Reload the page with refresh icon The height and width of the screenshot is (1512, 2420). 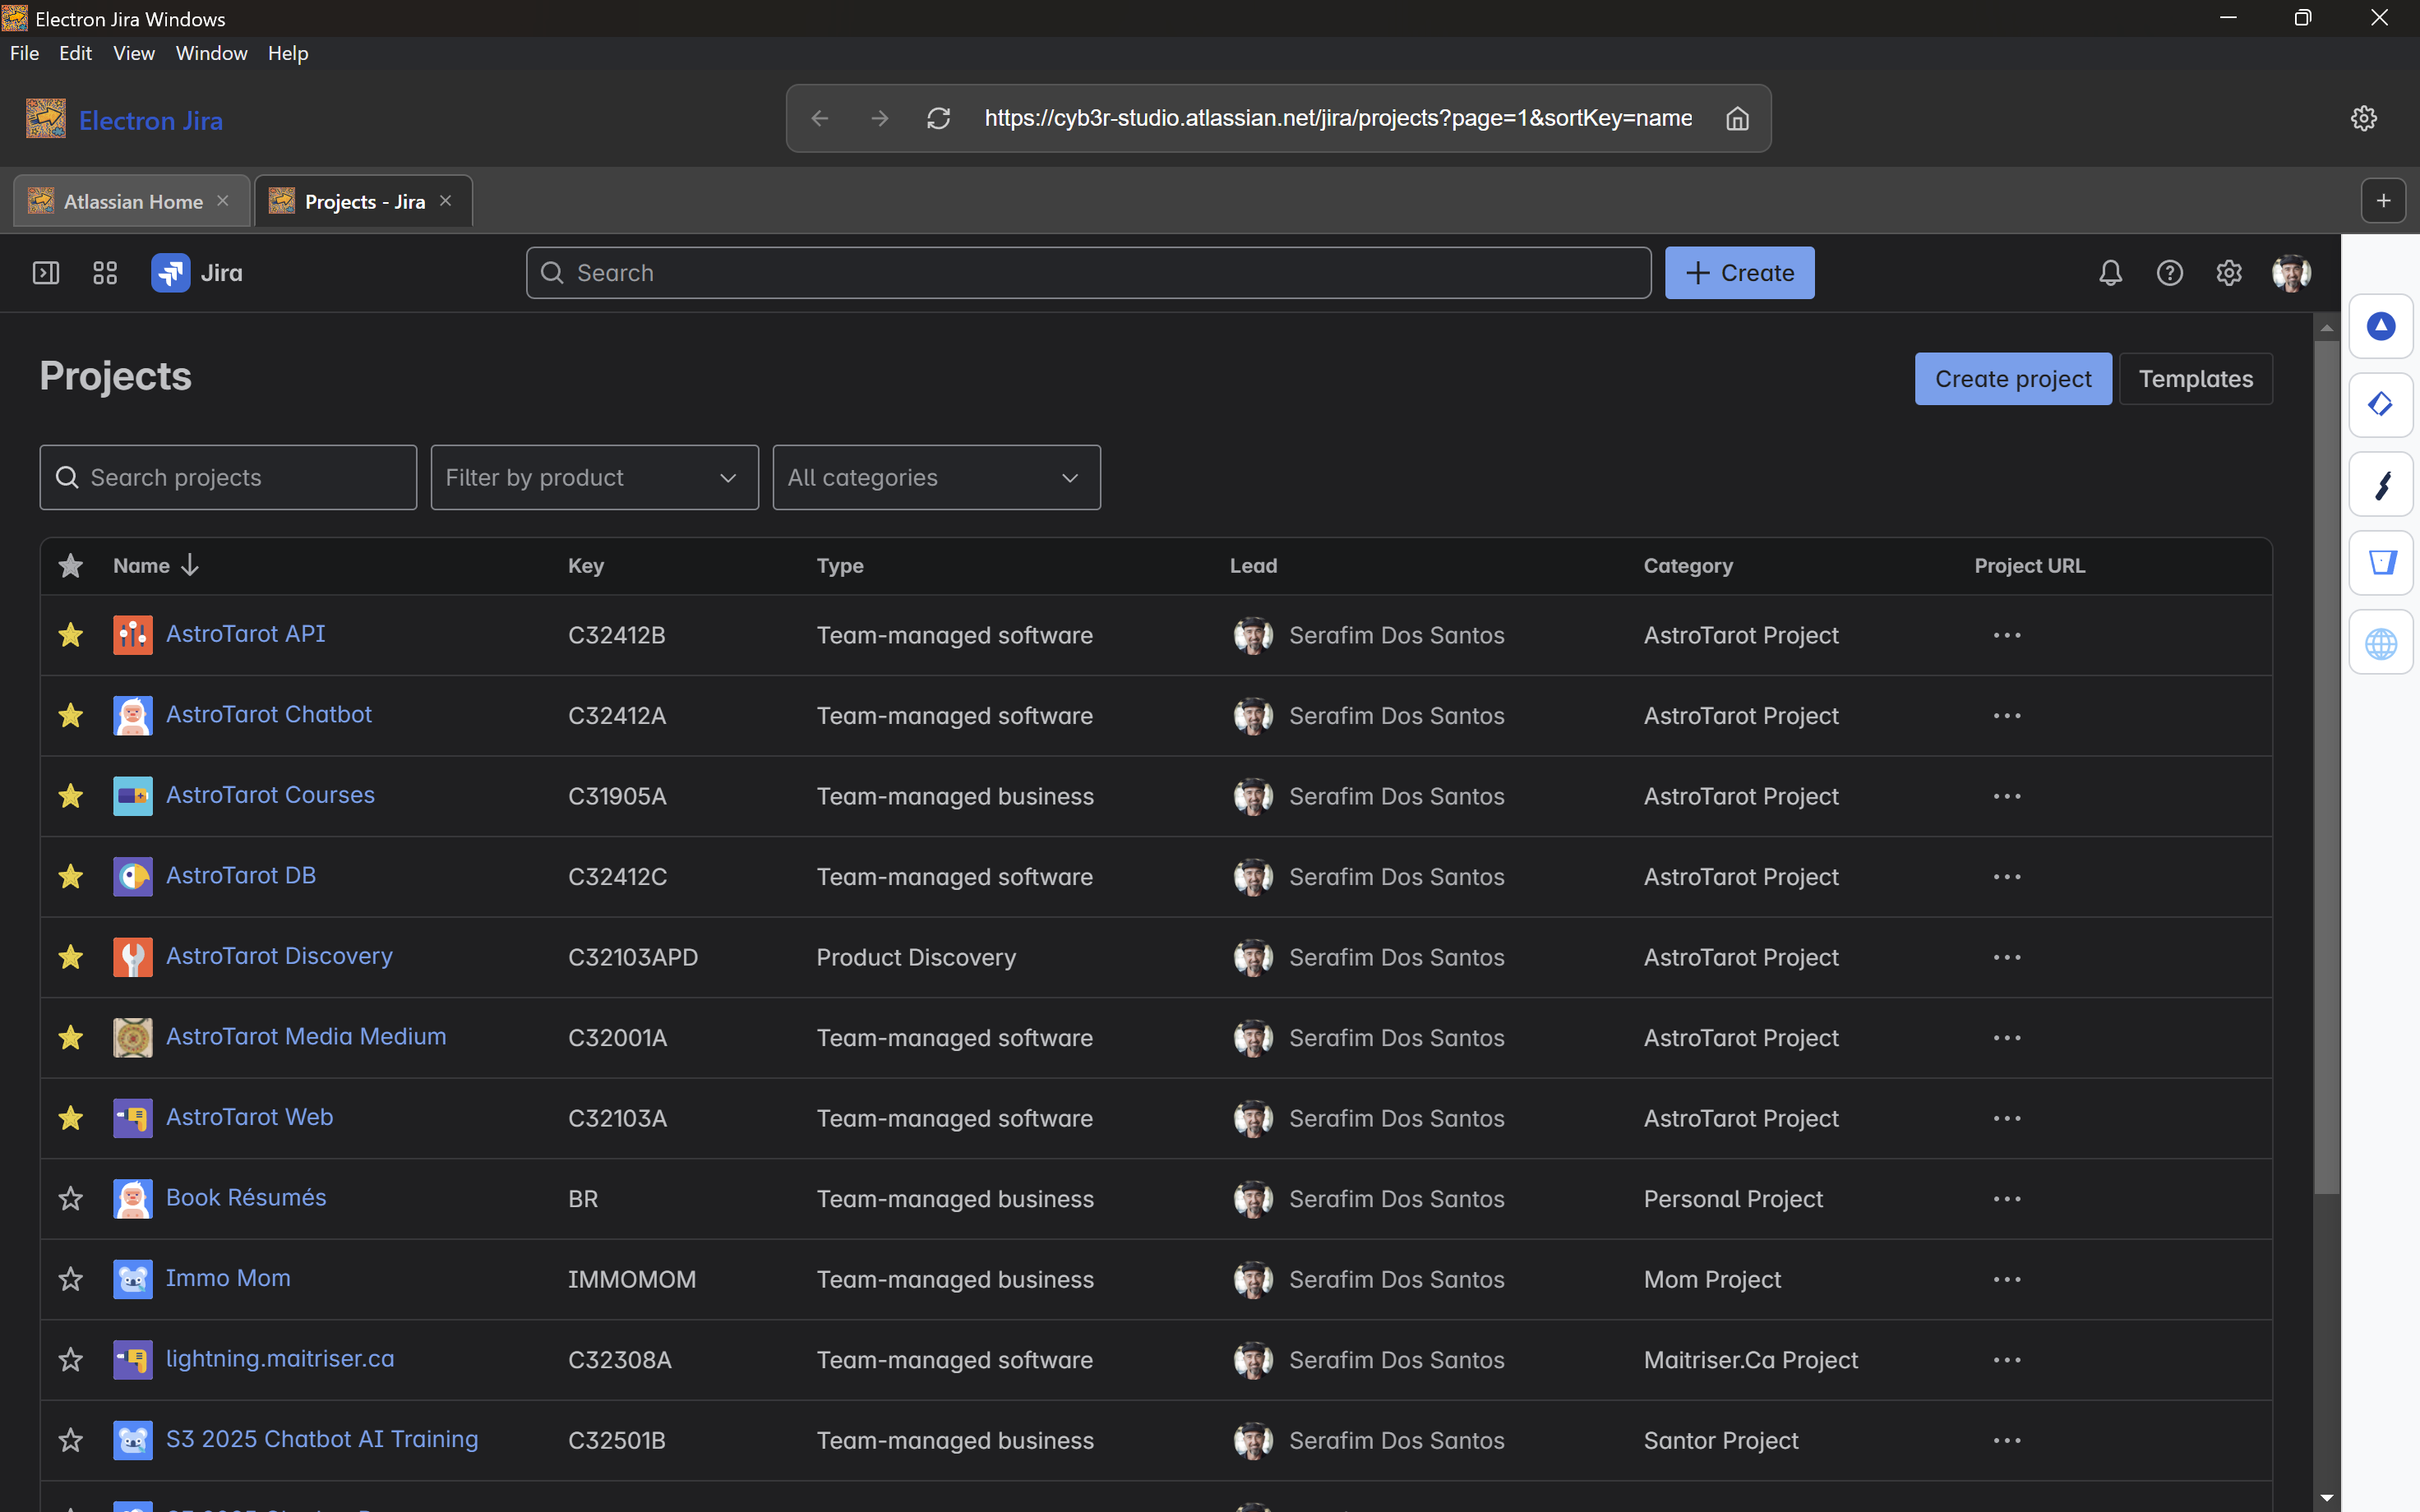938,118
